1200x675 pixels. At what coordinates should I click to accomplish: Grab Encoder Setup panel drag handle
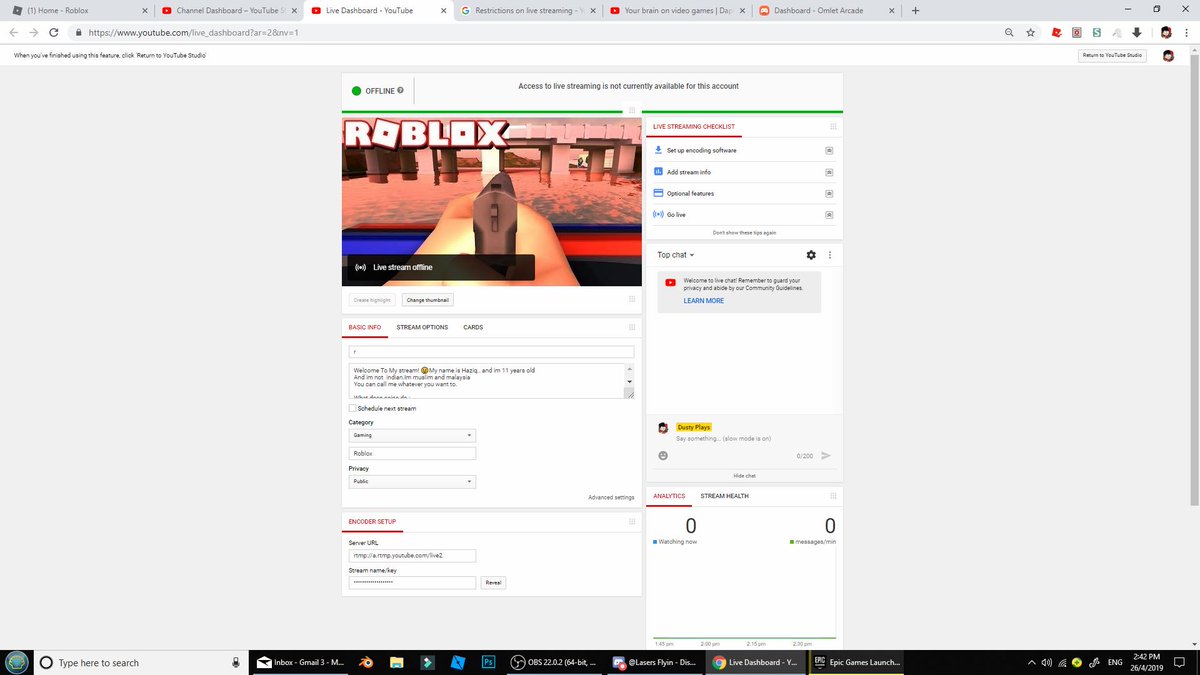pos(631,521)
